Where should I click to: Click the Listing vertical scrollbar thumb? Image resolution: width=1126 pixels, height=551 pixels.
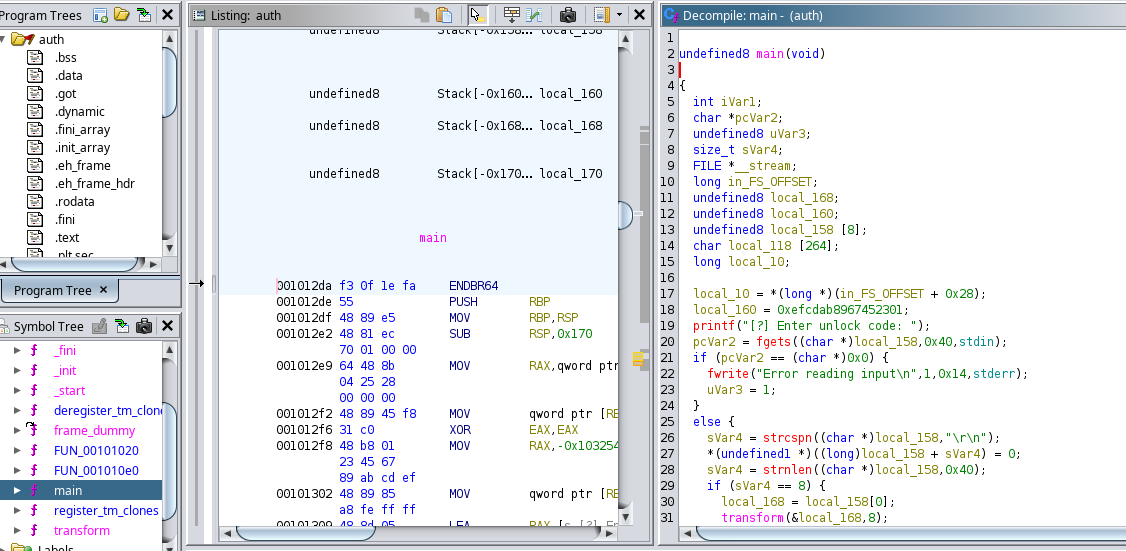pyautogui.click(x=625, y=215)
